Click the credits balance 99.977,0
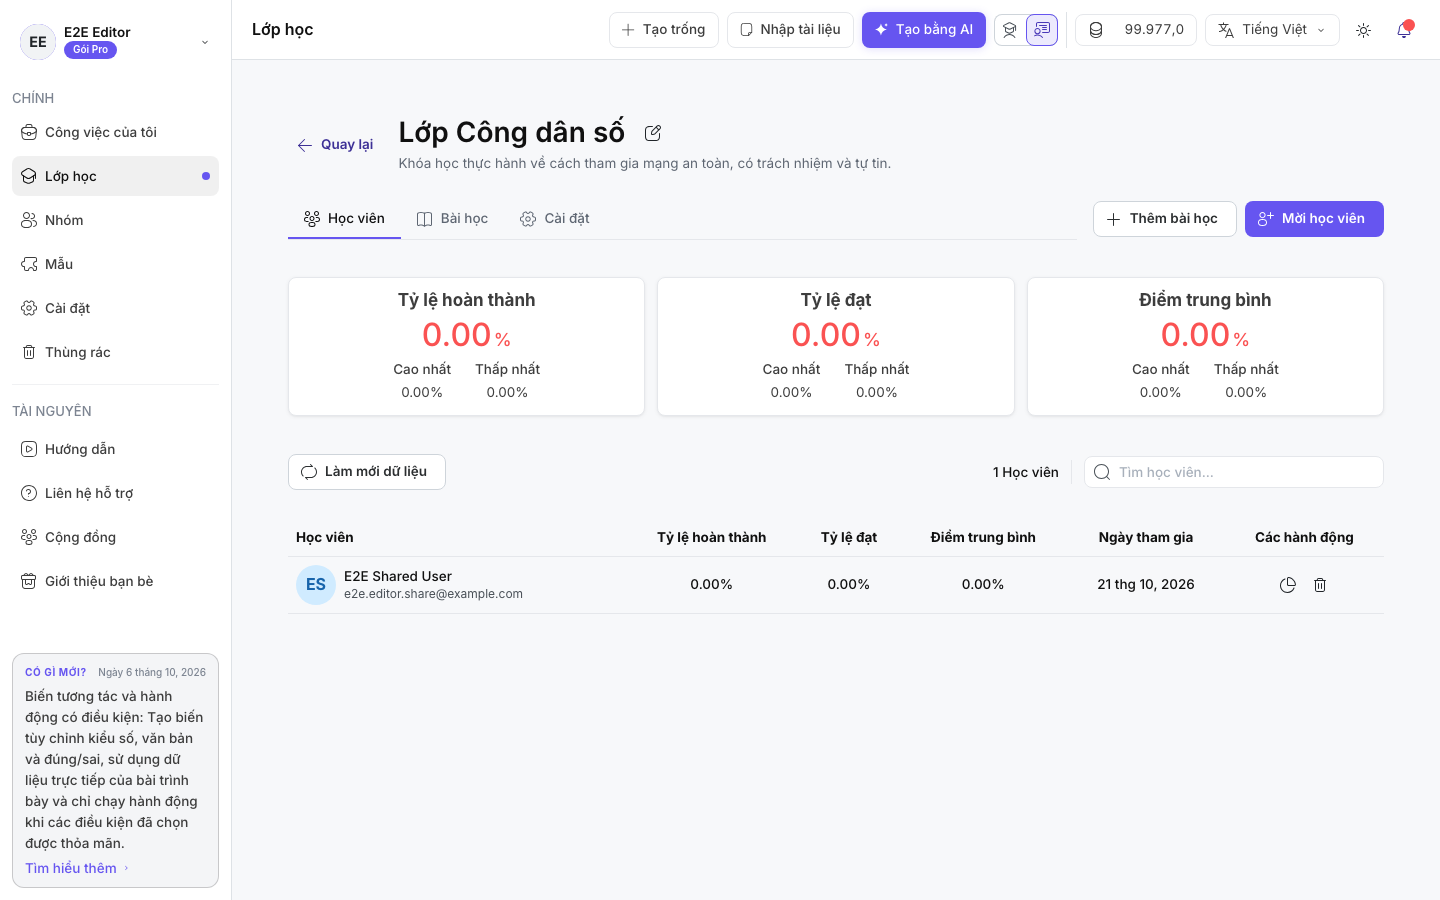This screenshot has width=1440, height=900. point(1136,30)
